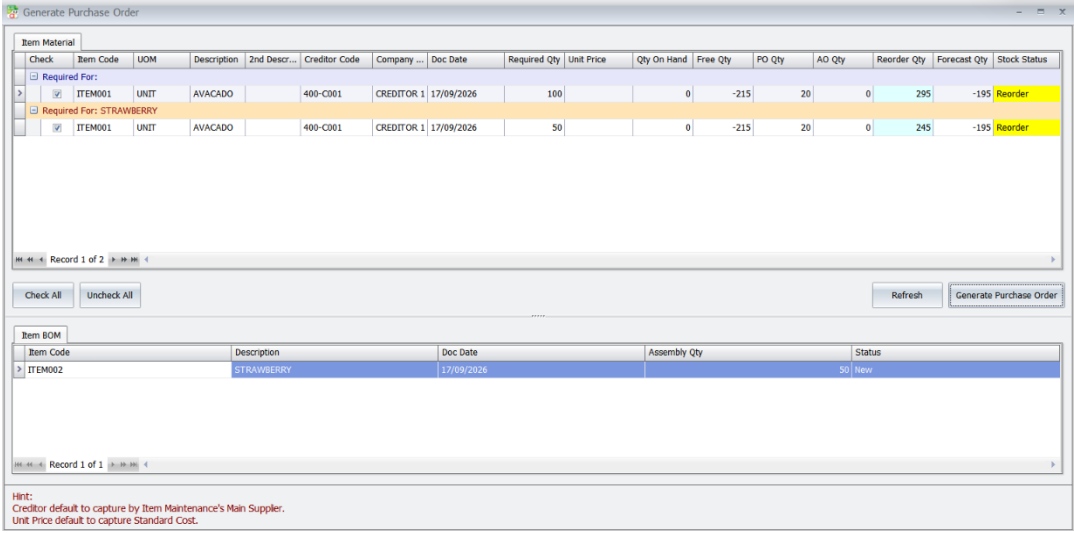
Task: Go to last record in Item BOM navigator
Action: pos(134,464)
